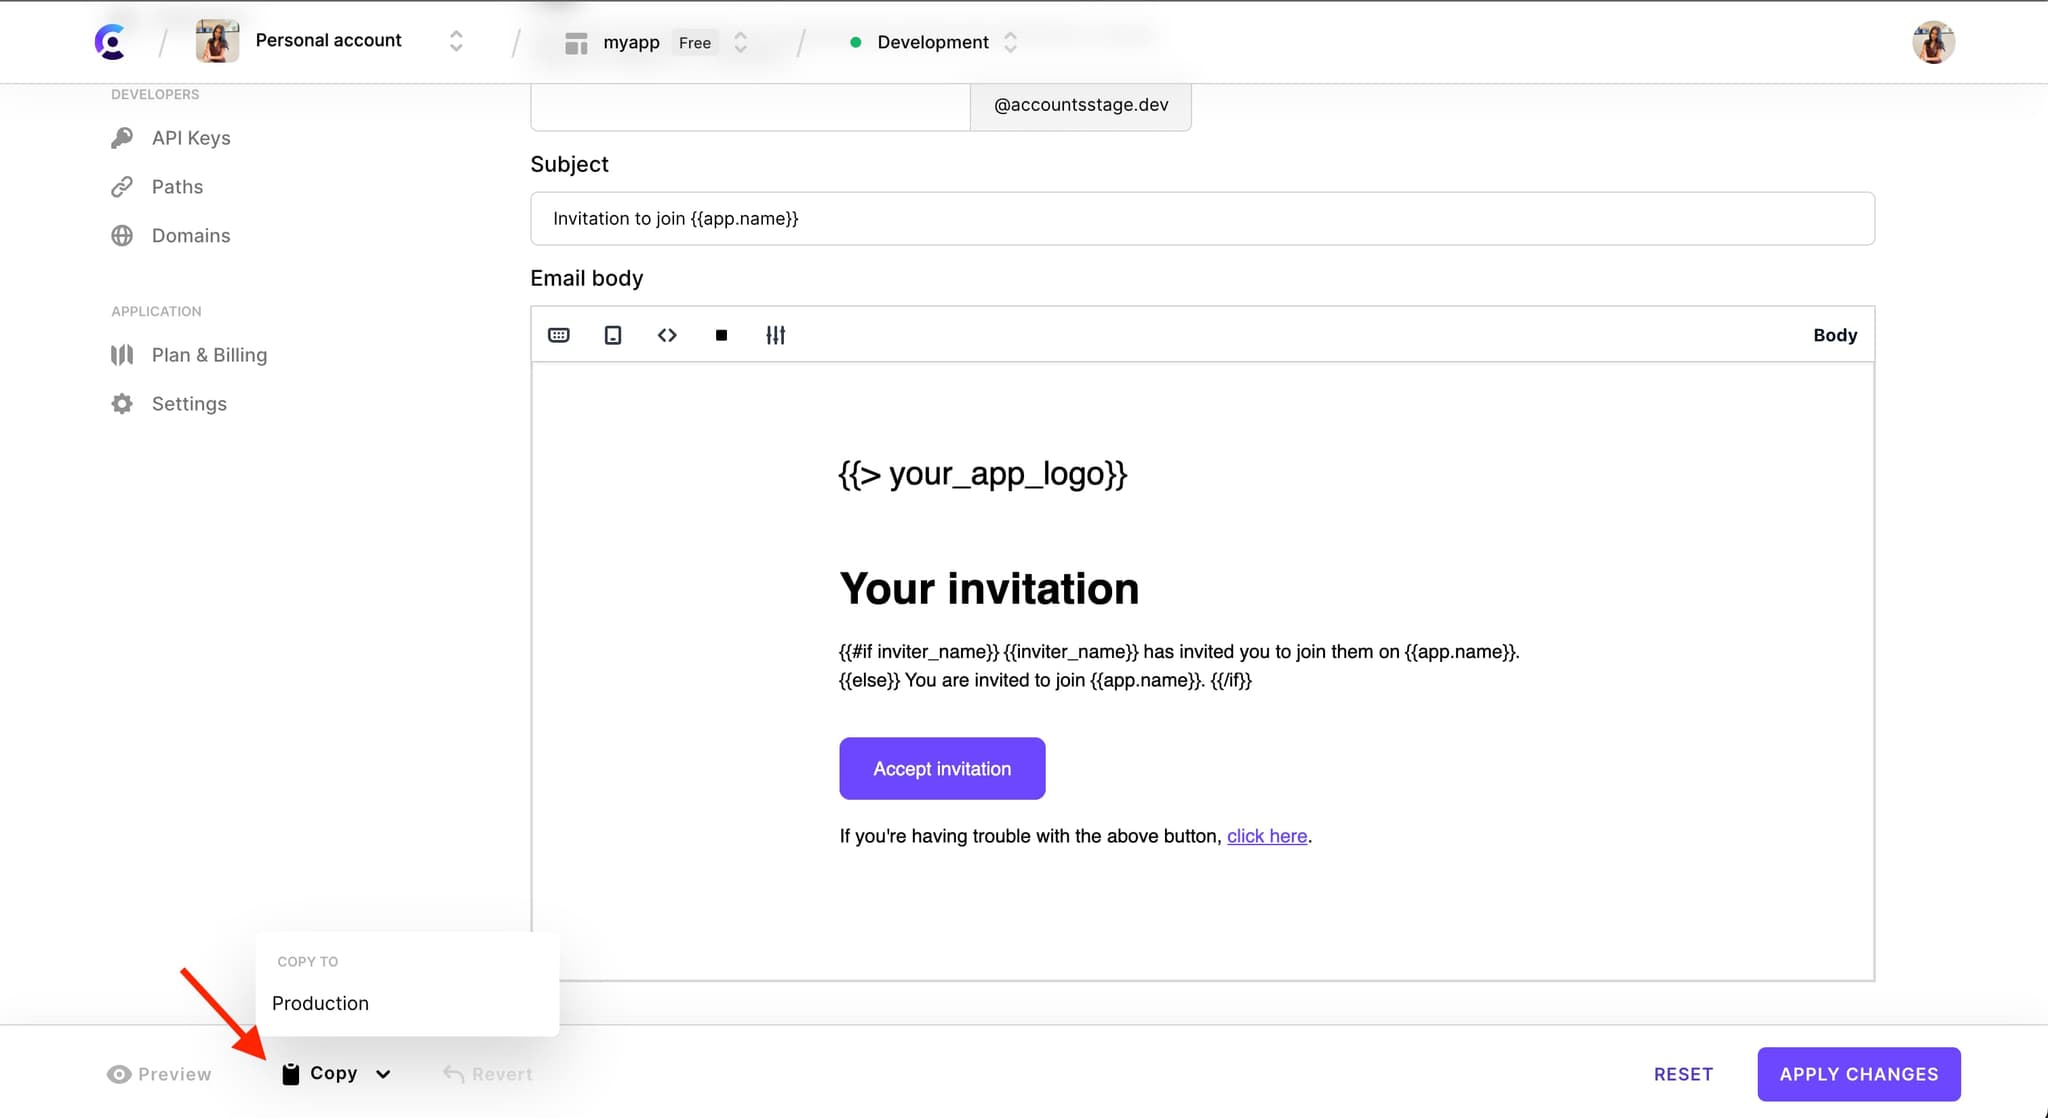Click the Paths option in sidebar

click(176, 186)
